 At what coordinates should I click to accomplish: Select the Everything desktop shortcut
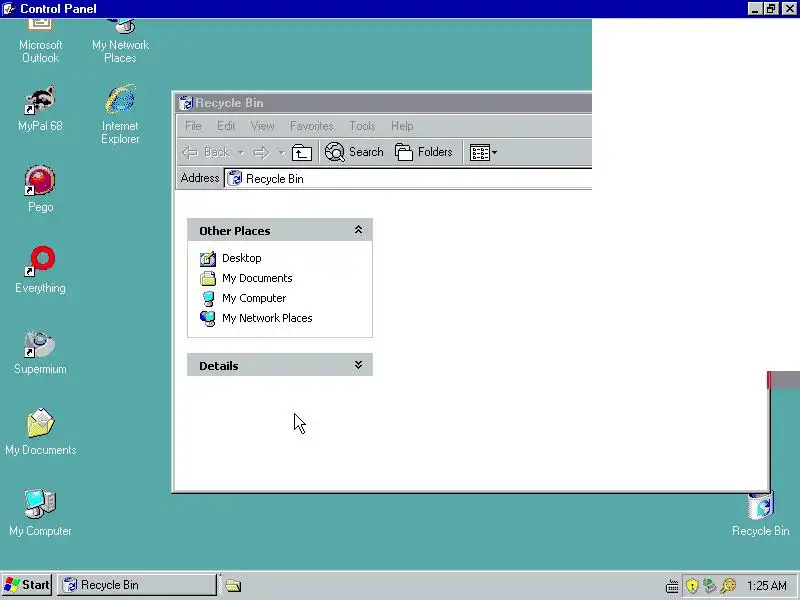tap(40, 270)
